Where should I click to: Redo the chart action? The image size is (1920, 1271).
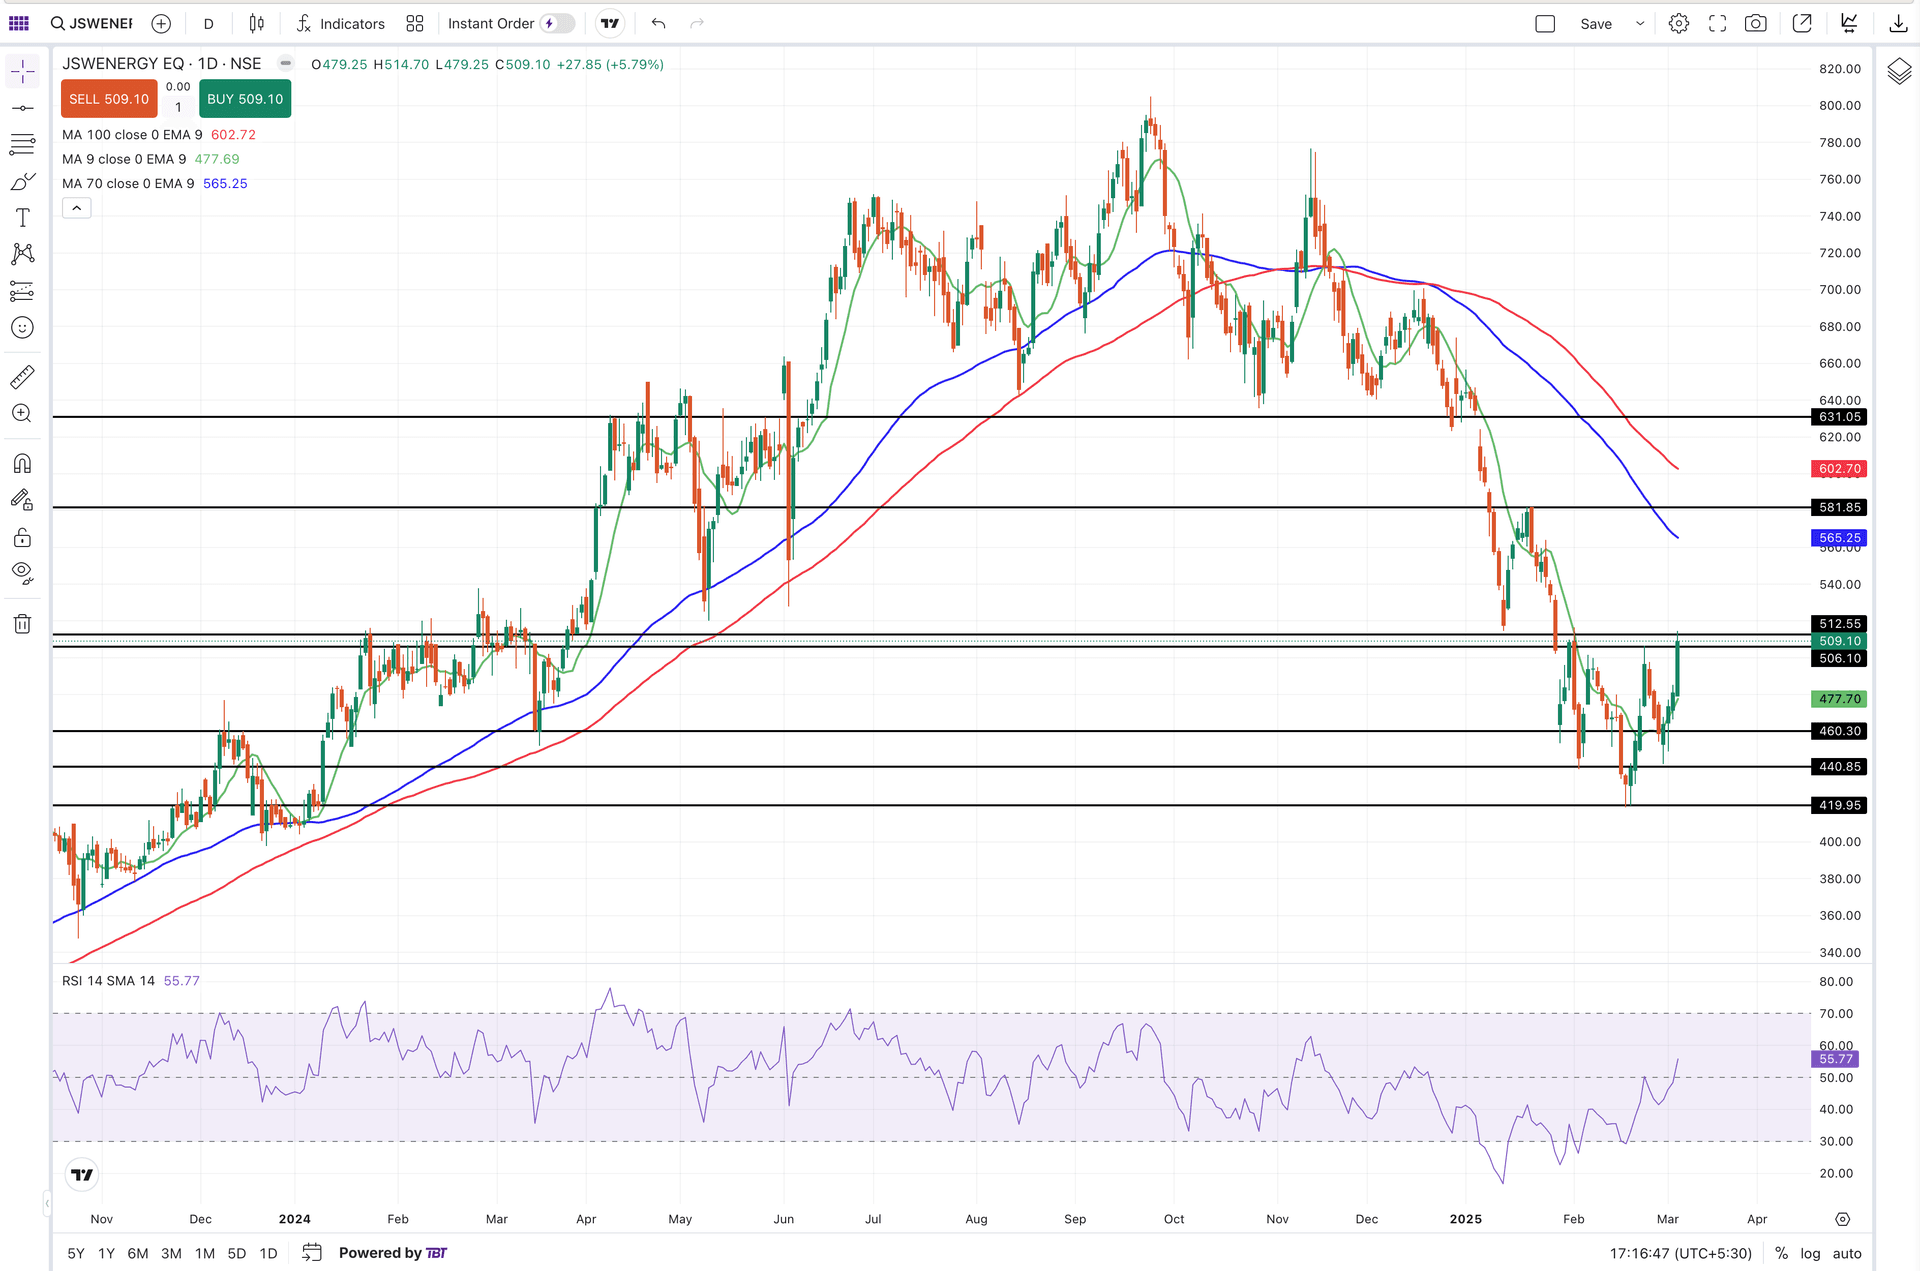[697, 23]
